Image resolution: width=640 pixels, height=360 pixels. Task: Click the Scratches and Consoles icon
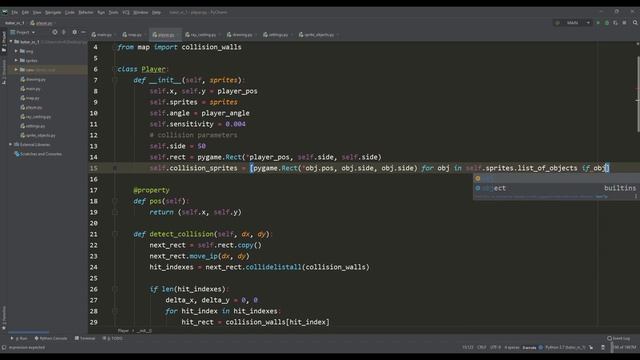click(x=17, y=154)
